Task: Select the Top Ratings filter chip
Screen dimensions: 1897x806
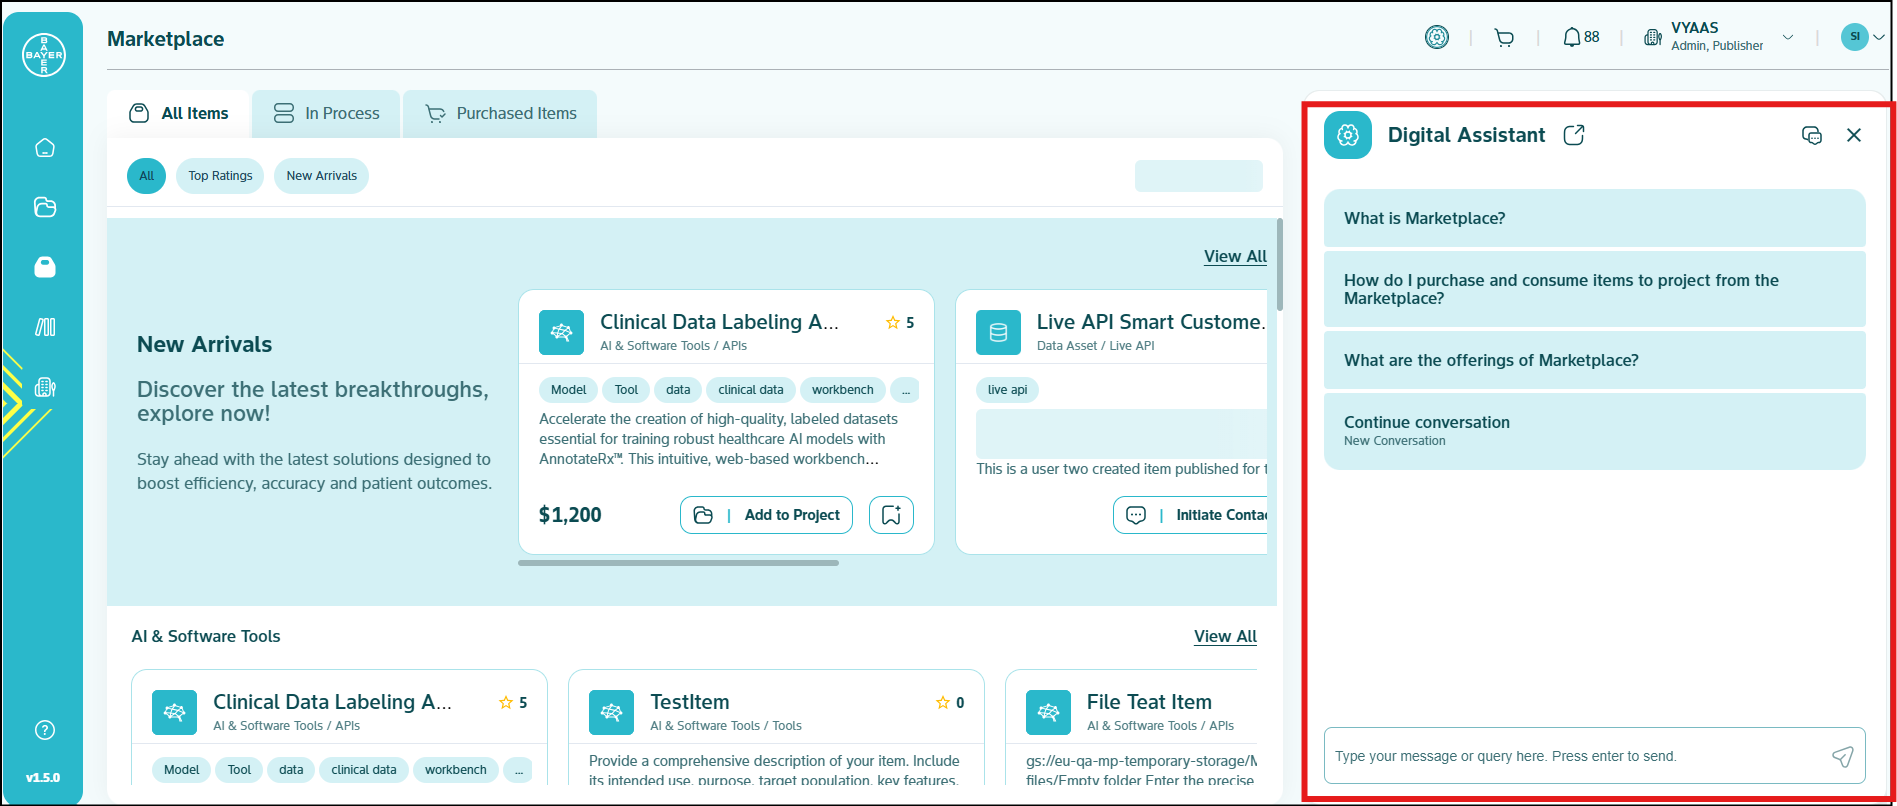Action: click(220, 176)
